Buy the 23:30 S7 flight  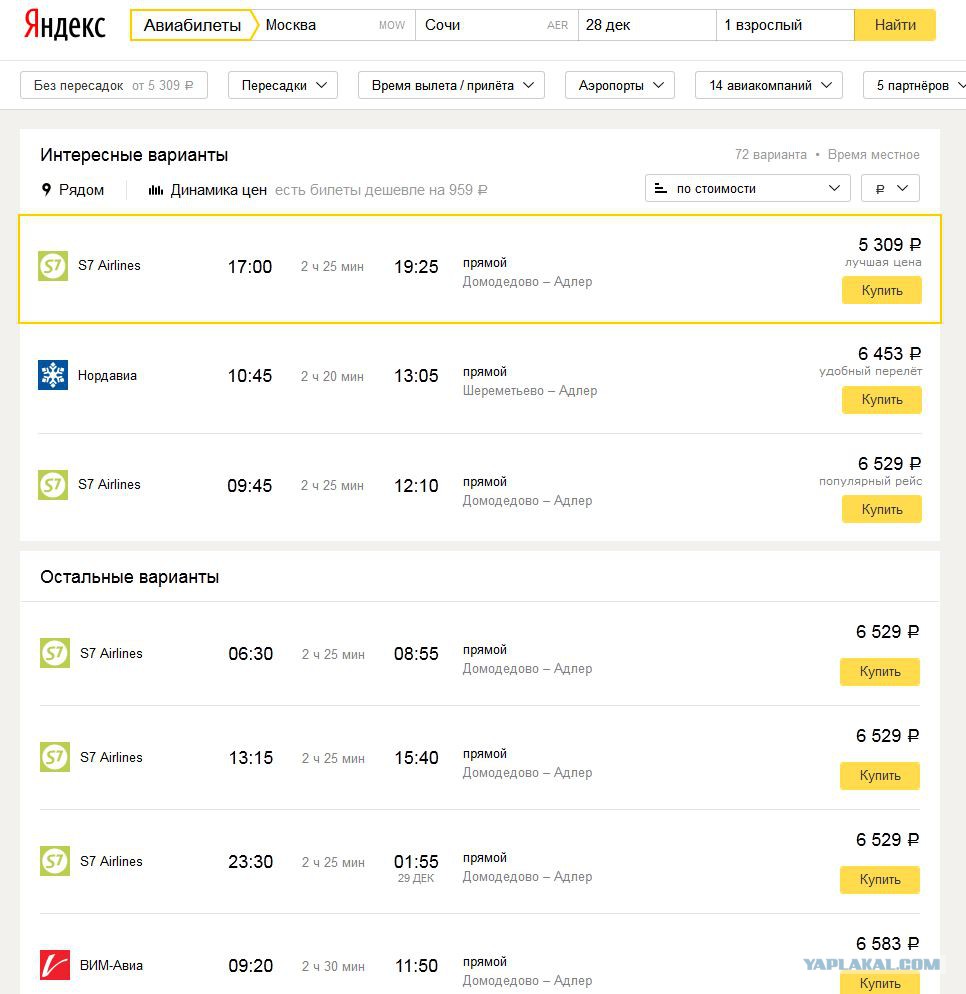coord(880,879)
